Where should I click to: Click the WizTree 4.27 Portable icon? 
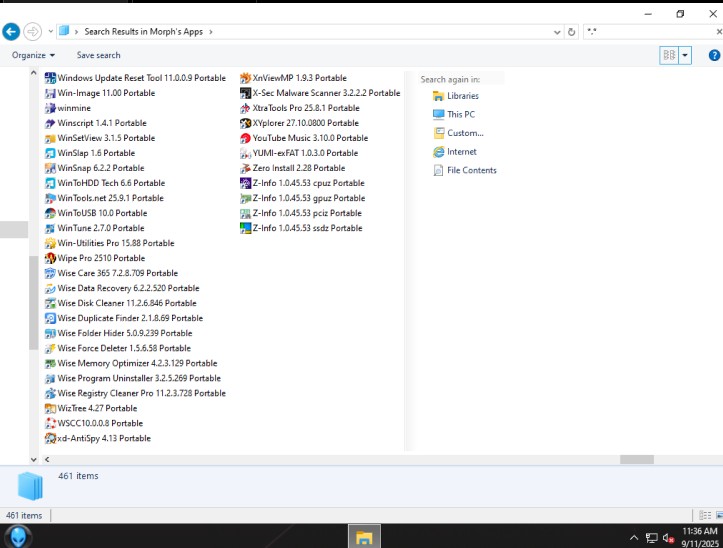pos(50,408)
